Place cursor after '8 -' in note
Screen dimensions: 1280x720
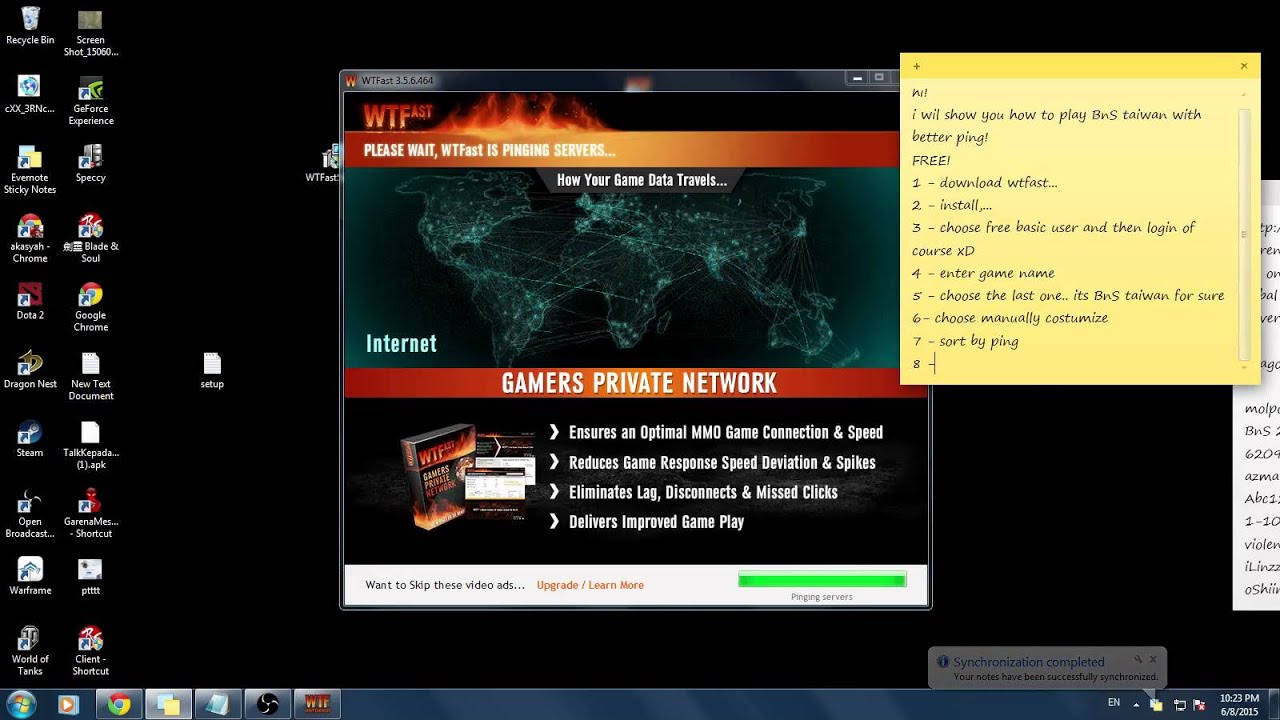(935, 364)
